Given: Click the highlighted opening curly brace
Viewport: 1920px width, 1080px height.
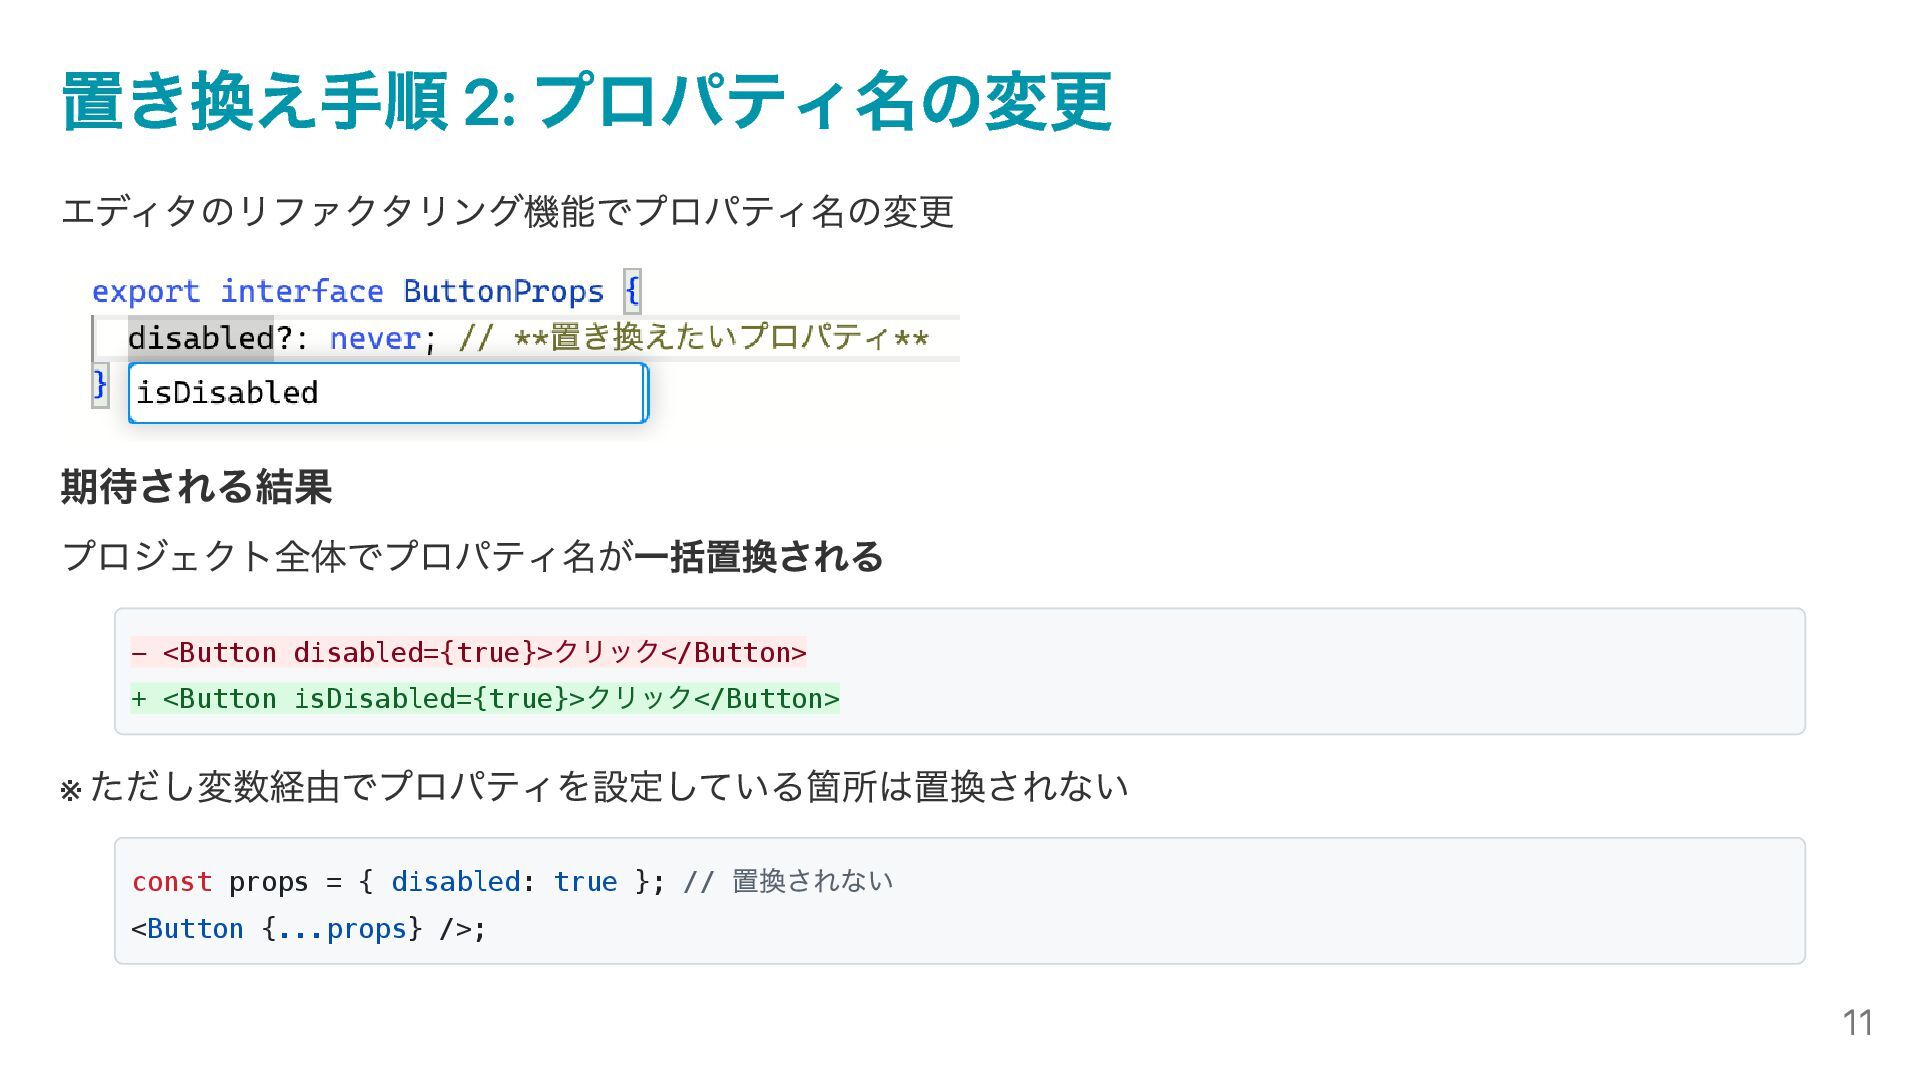Looking at the screenshot, I should 632,291.
